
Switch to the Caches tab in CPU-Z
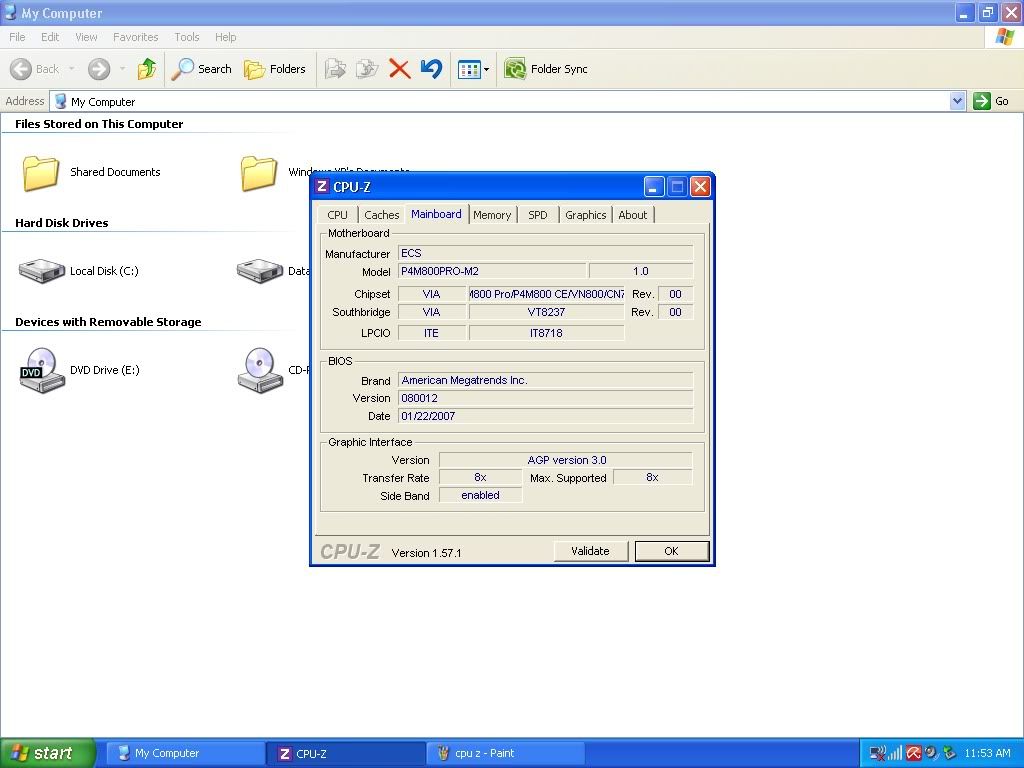tap(381, 215)
